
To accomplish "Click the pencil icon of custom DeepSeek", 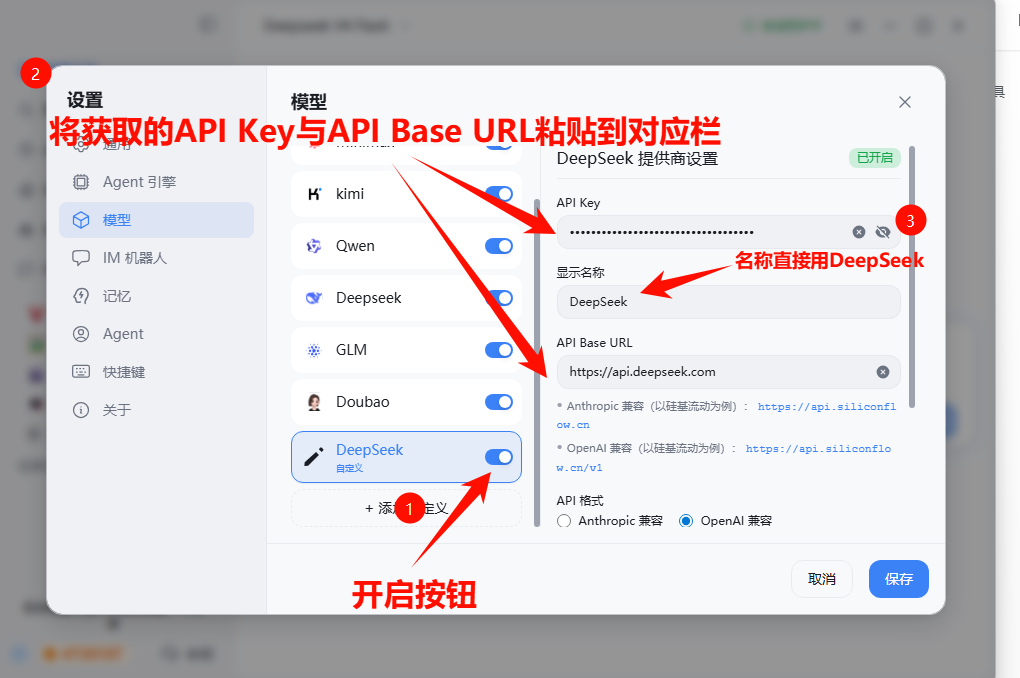I will pyautogui.click(x=314, y=457).
